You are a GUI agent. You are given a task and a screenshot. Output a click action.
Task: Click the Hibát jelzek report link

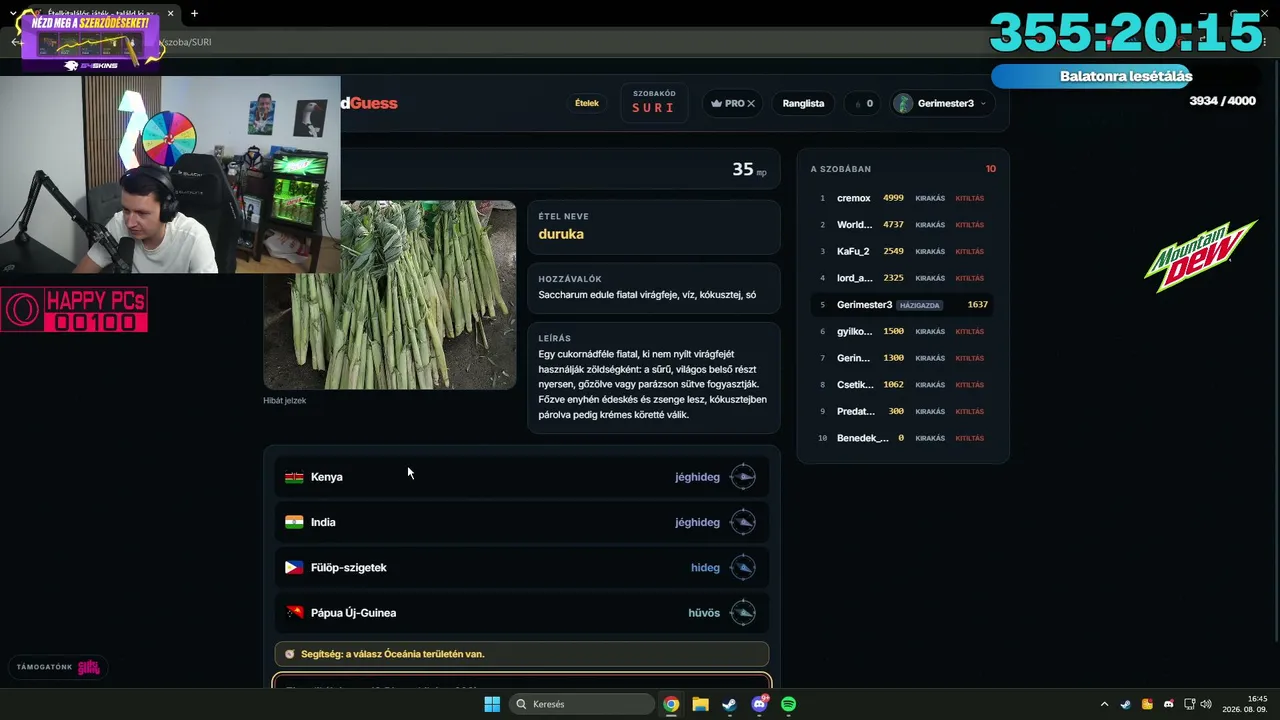(285, 400)
